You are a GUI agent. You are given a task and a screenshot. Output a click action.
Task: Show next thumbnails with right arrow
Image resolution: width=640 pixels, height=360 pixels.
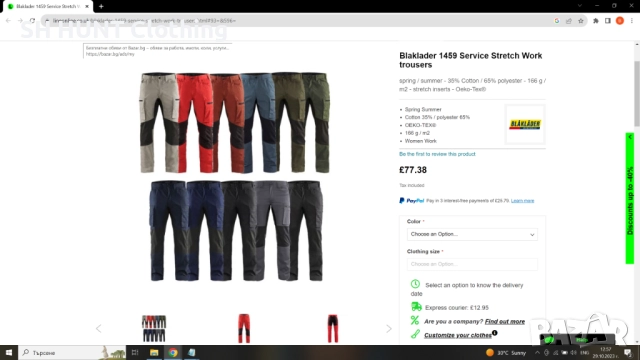coord(389,329)
